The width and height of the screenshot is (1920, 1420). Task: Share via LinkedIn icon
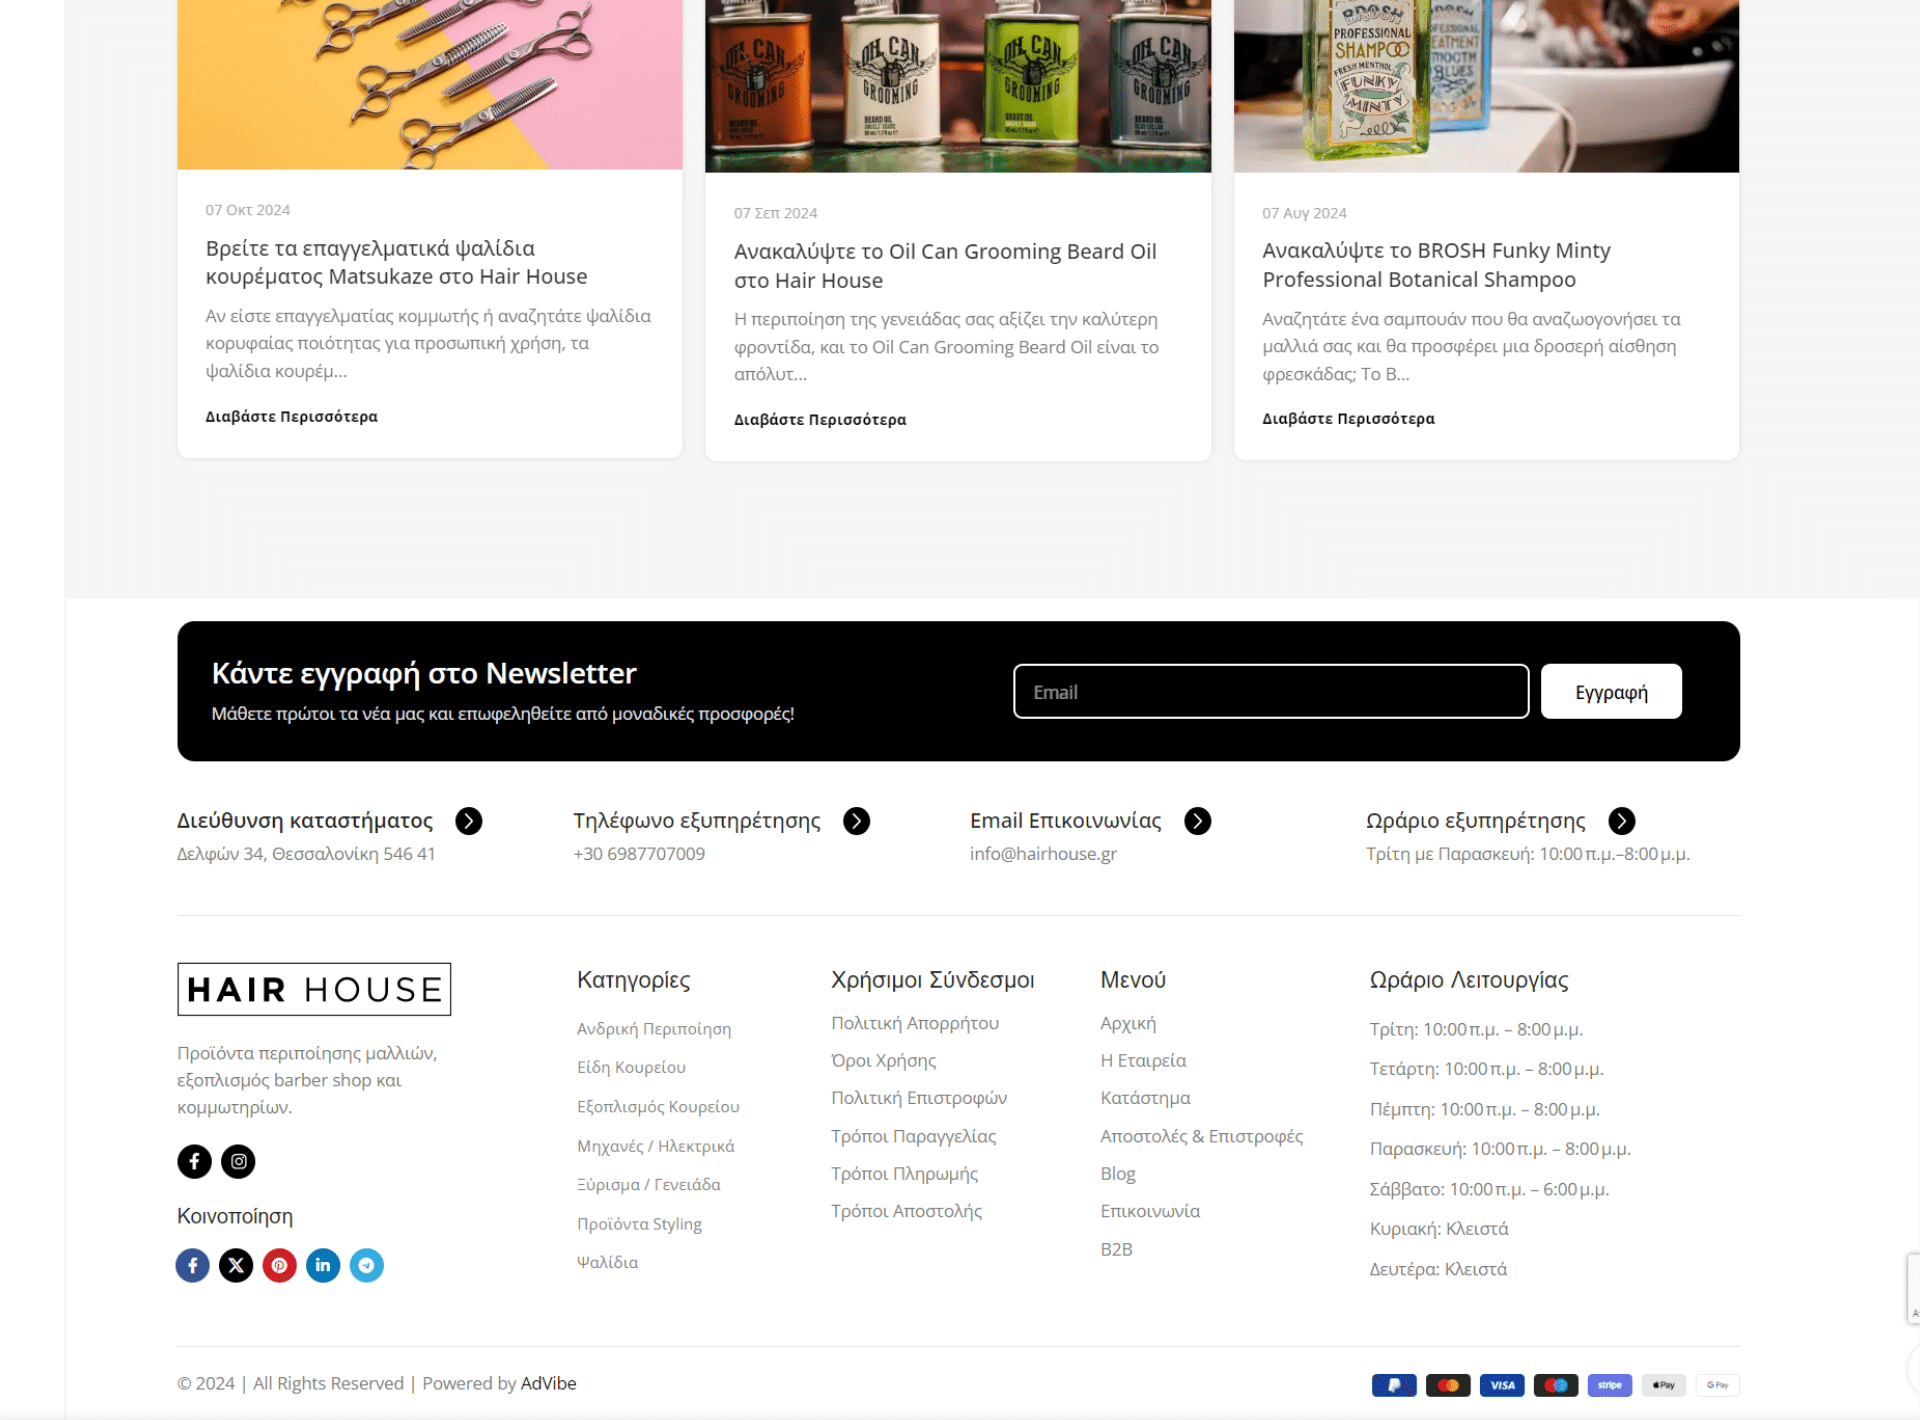pyautogui.click(x=323, y=1265)
